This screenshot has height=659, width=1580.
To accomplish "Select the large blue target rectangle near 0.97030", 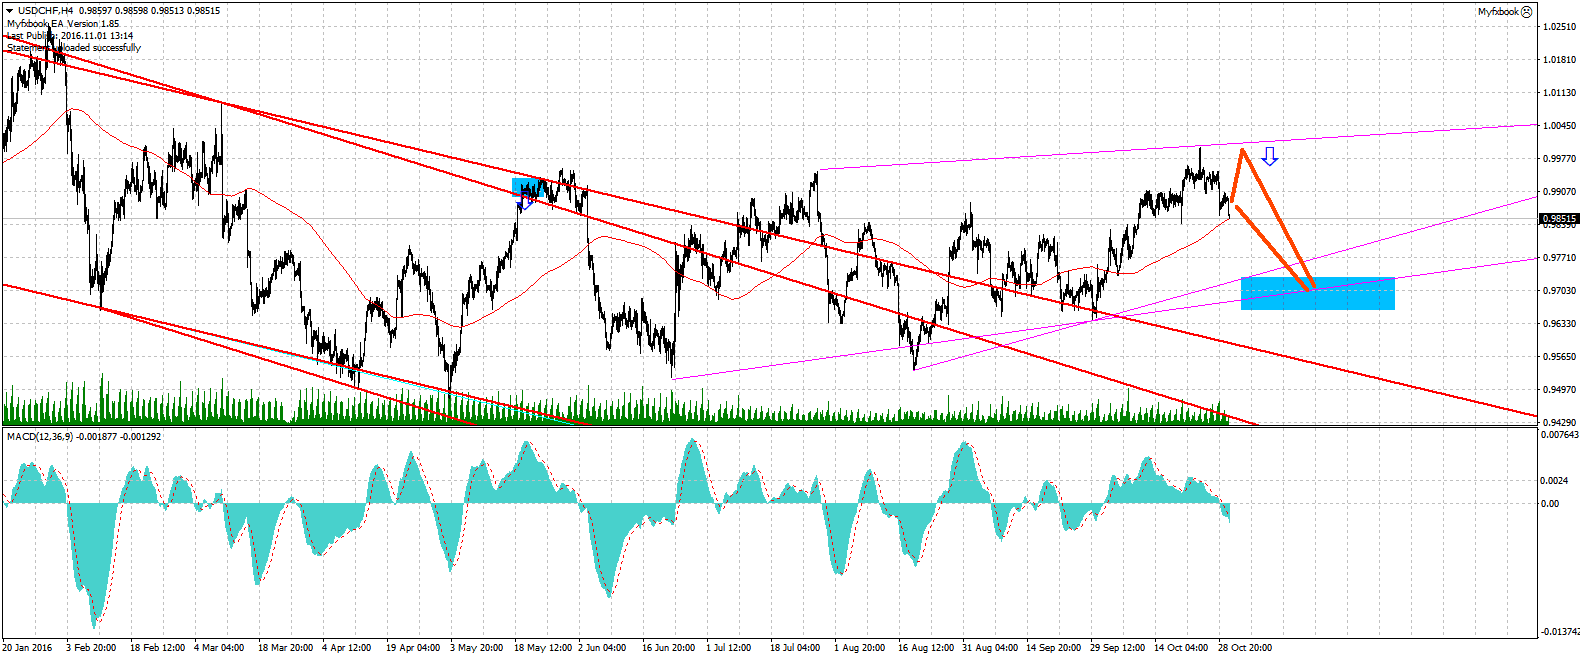I will tap(1317, 293).
